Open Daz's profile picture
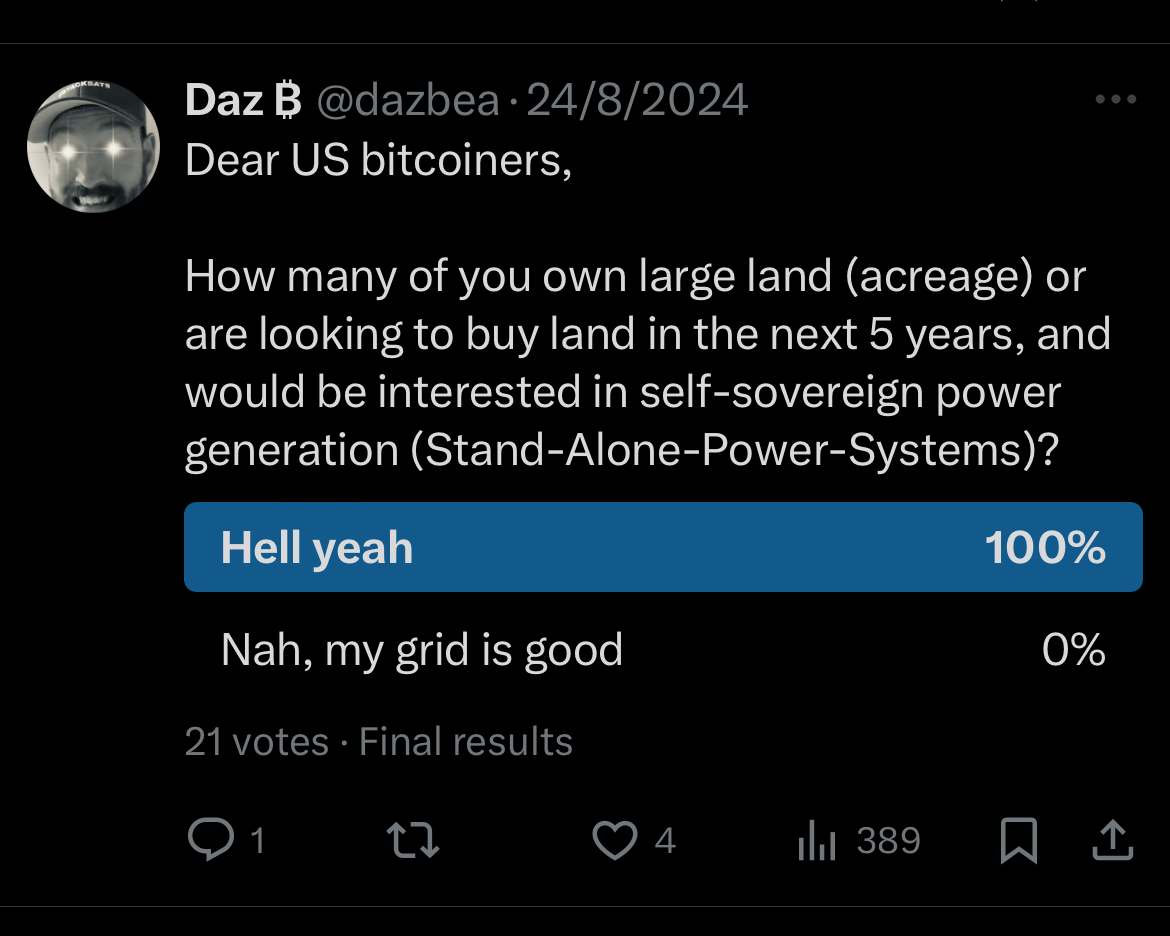 click(x=93, y=145)
